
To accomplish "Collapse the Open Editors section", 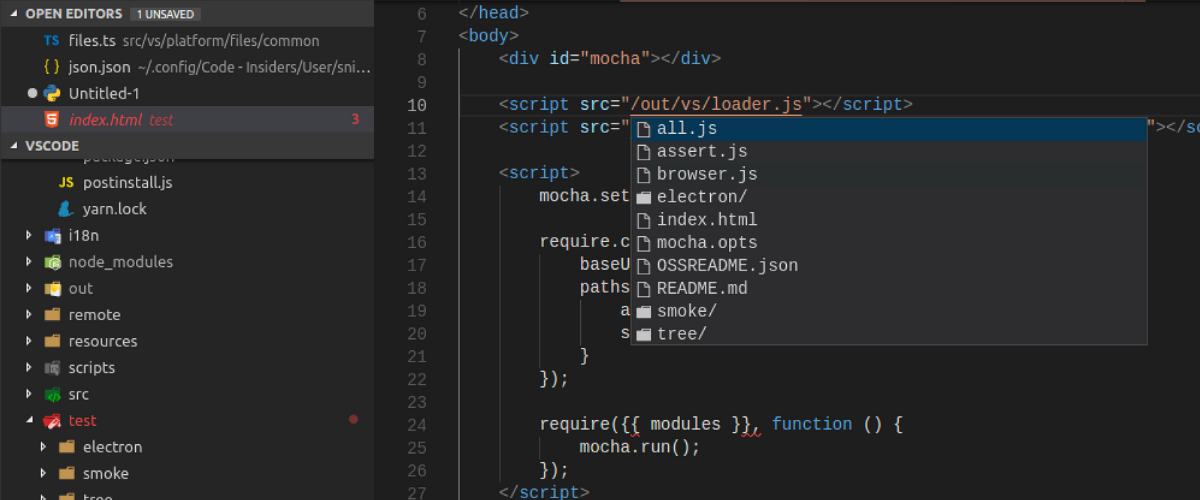I will (x=15, y=14).
